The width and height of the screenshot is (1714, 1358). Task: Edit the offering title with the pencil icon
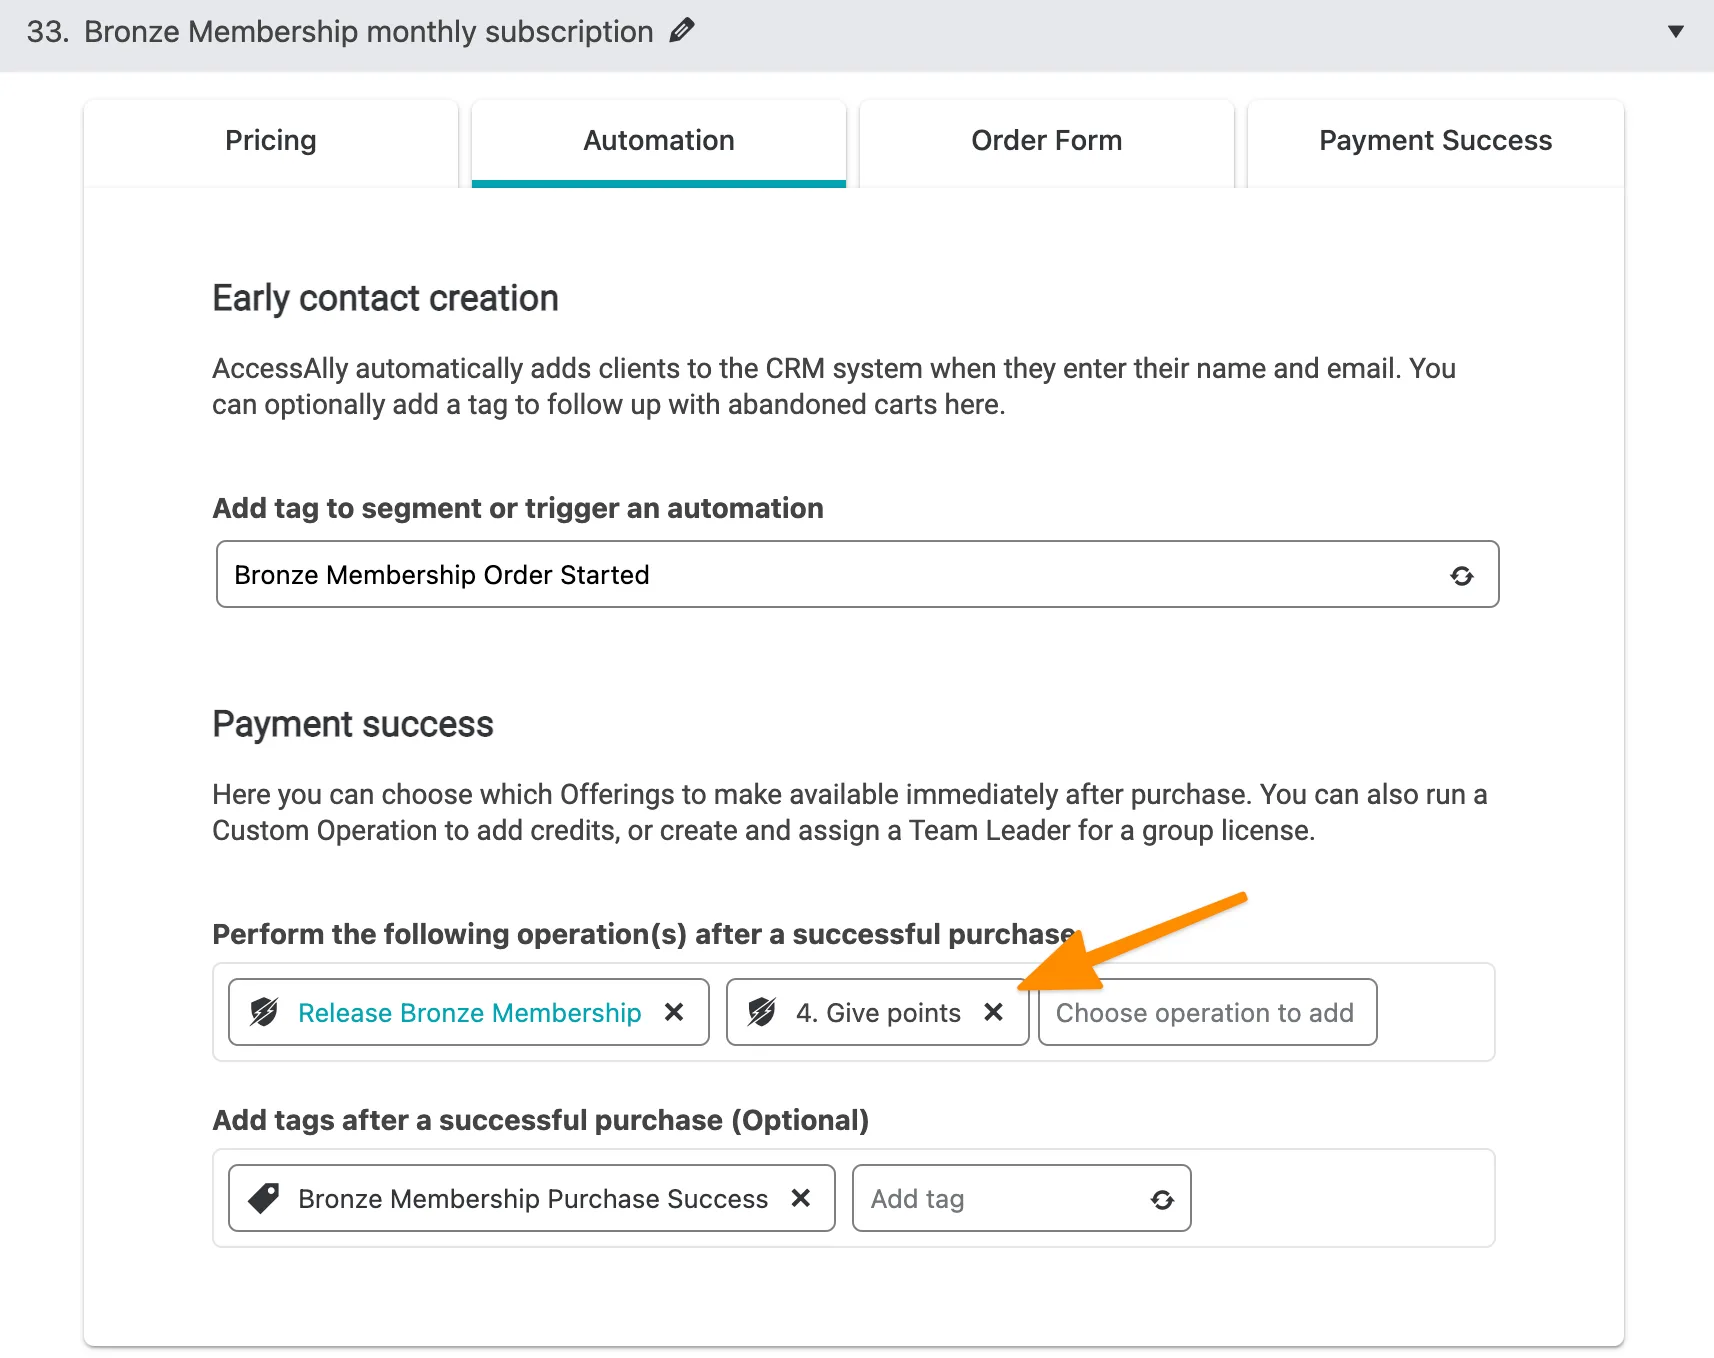coord(683,30)
